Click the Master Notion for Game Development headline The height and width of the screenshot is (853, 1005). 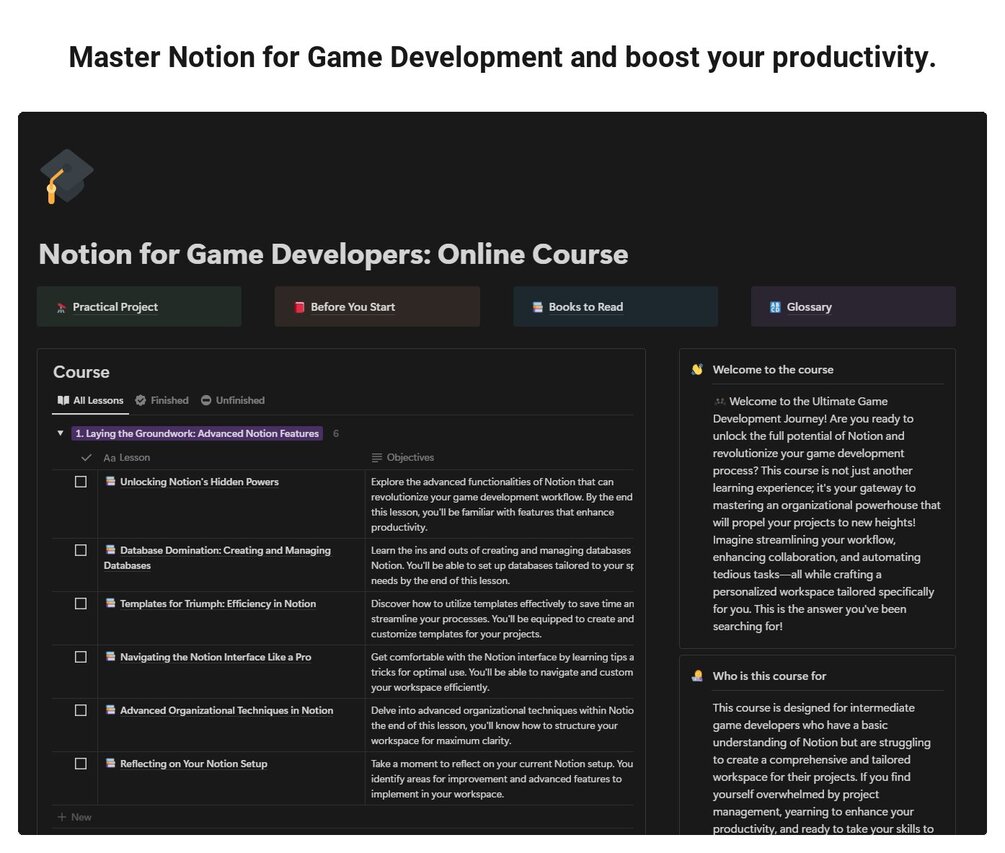click(x=502, y=57)
